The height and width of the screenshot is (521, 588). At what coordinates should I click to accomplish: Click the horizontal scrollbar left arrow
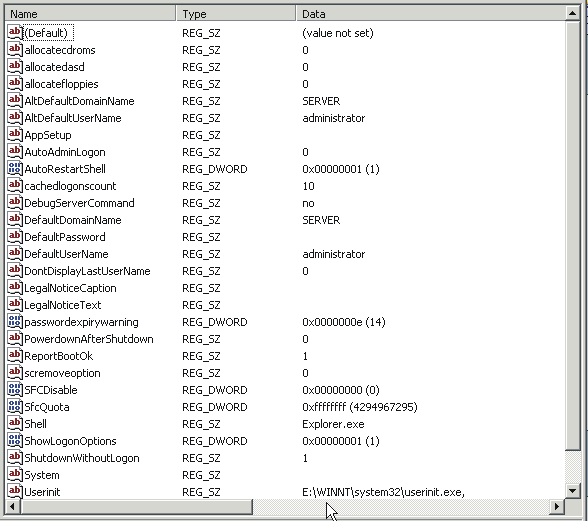tap(12, 507)
